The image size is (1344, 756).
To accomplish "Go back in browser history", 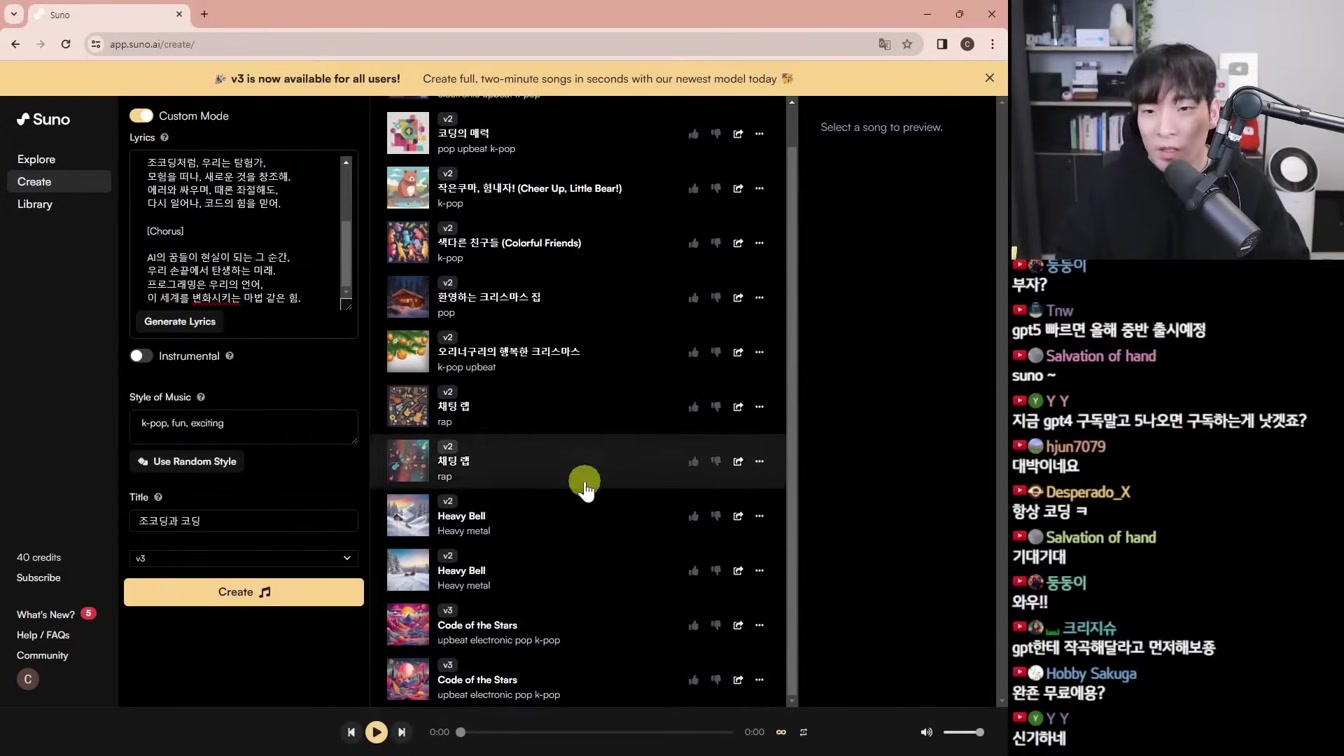I will click(x=16, y=44).
